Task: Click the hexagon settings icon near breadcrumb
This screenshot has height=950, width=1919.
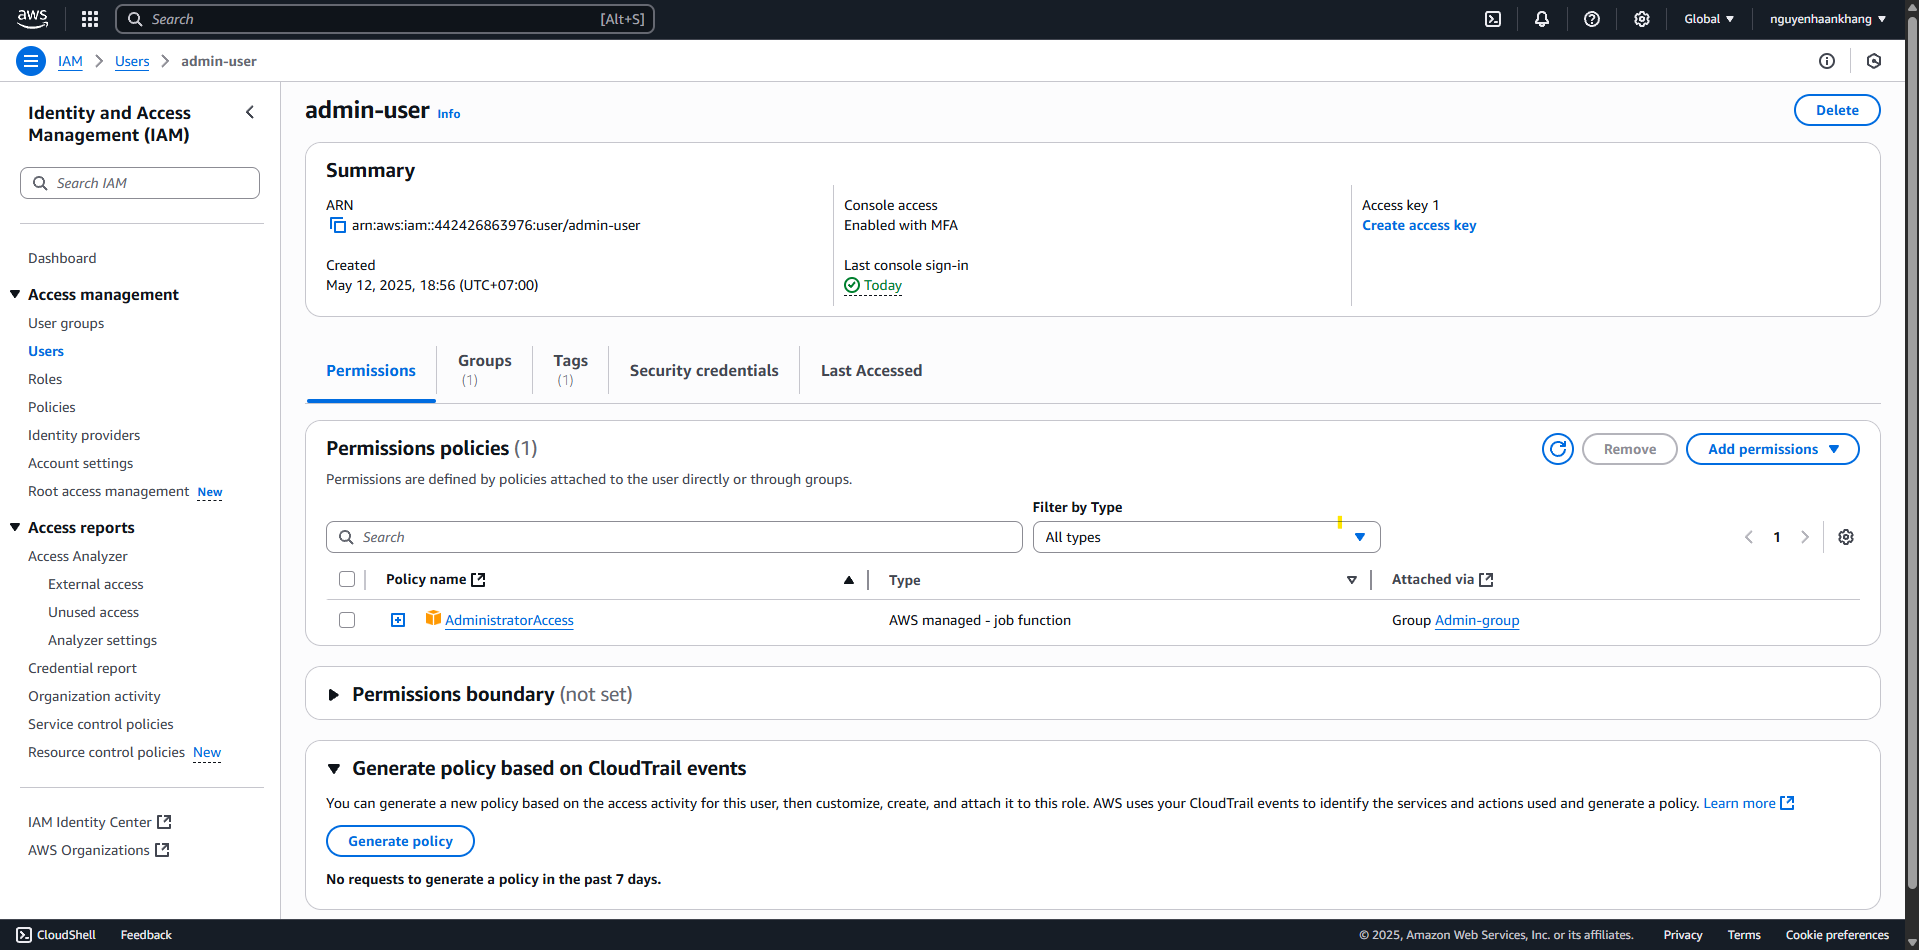Action: (1874, 61)
